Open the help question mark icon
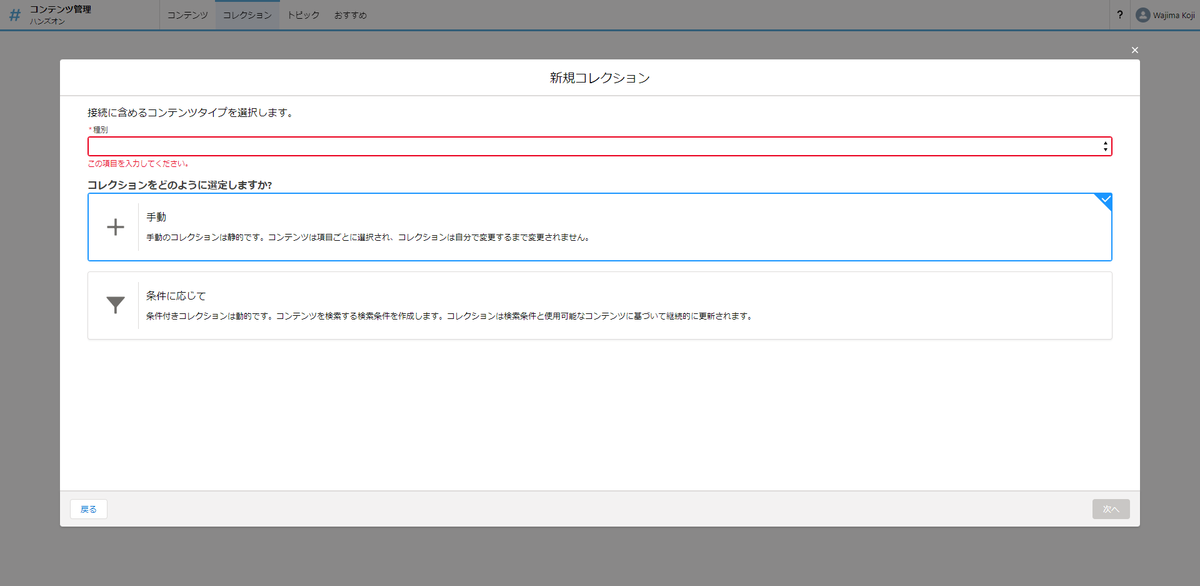The height and width of the screenshot is (586, 1200). point(1119,15)
